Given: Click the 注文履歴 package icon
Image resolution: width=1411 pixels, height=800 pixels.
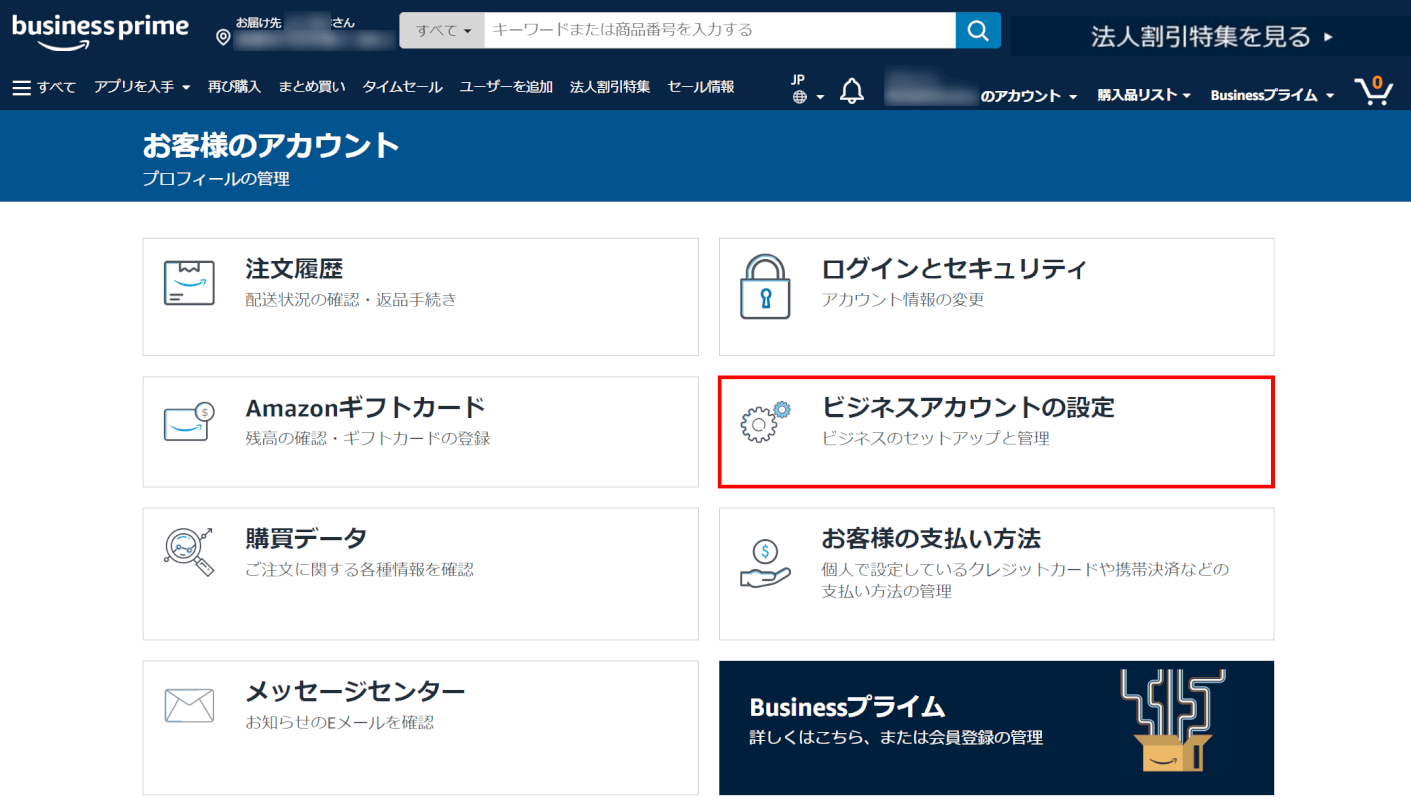Looking at the screenshot, I should [x=189, y=283].
